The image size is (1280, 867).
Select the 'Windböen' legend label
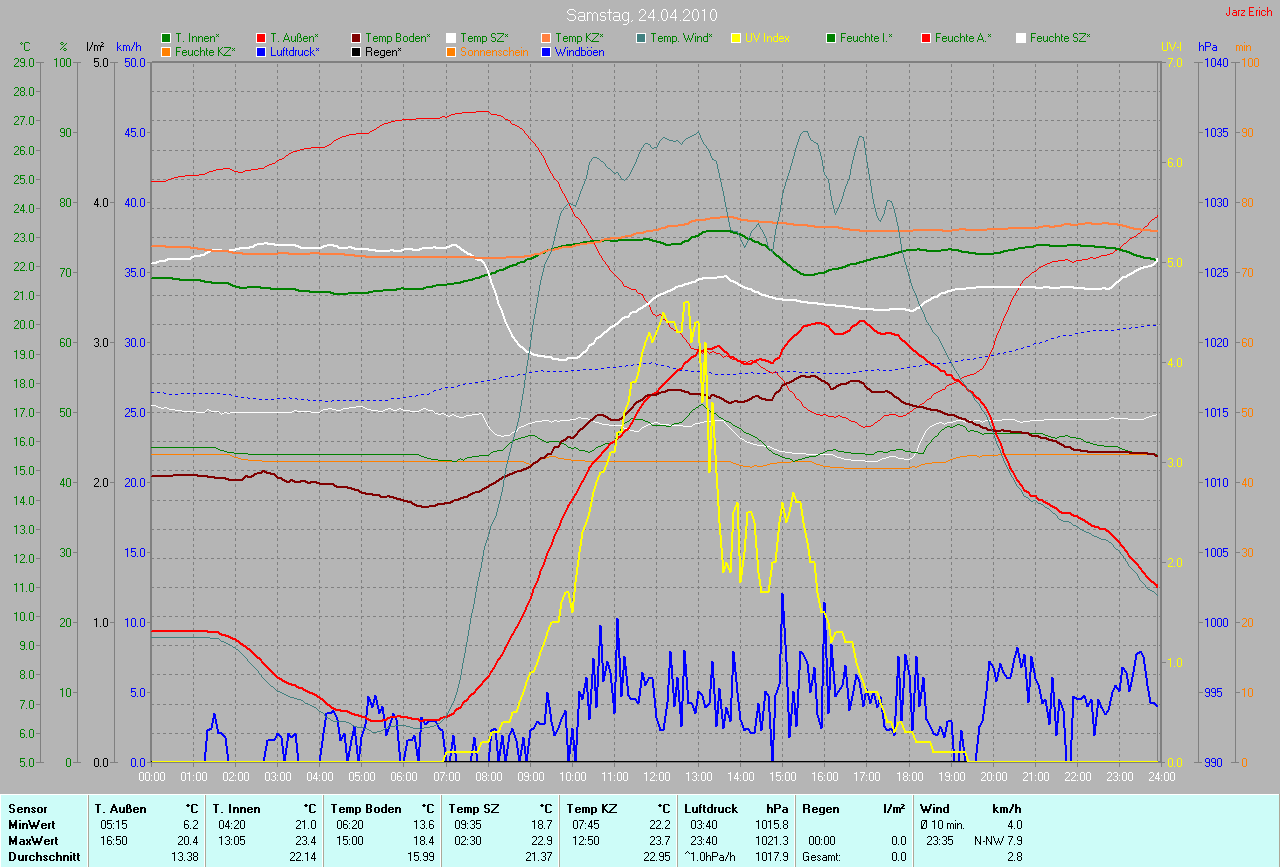pyautogui.click(x=580, y=51)
